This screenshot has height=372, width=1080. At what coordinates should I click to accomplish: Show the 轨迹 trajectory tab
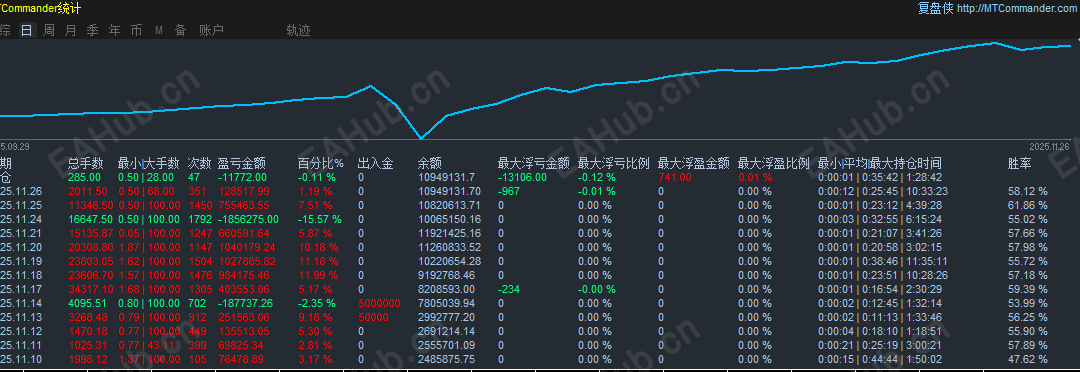tap(298, 30)
